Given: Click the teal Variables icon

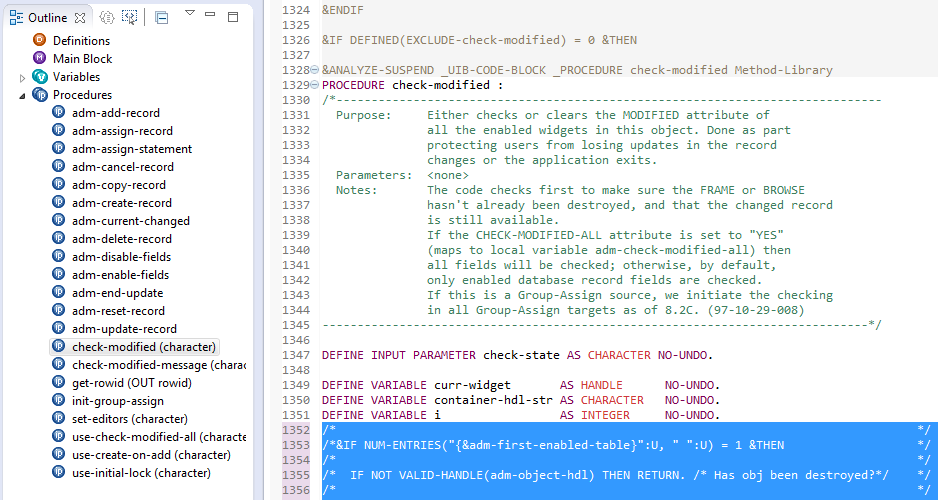Looking at the screenshot, I should click(x=40, y=76).
